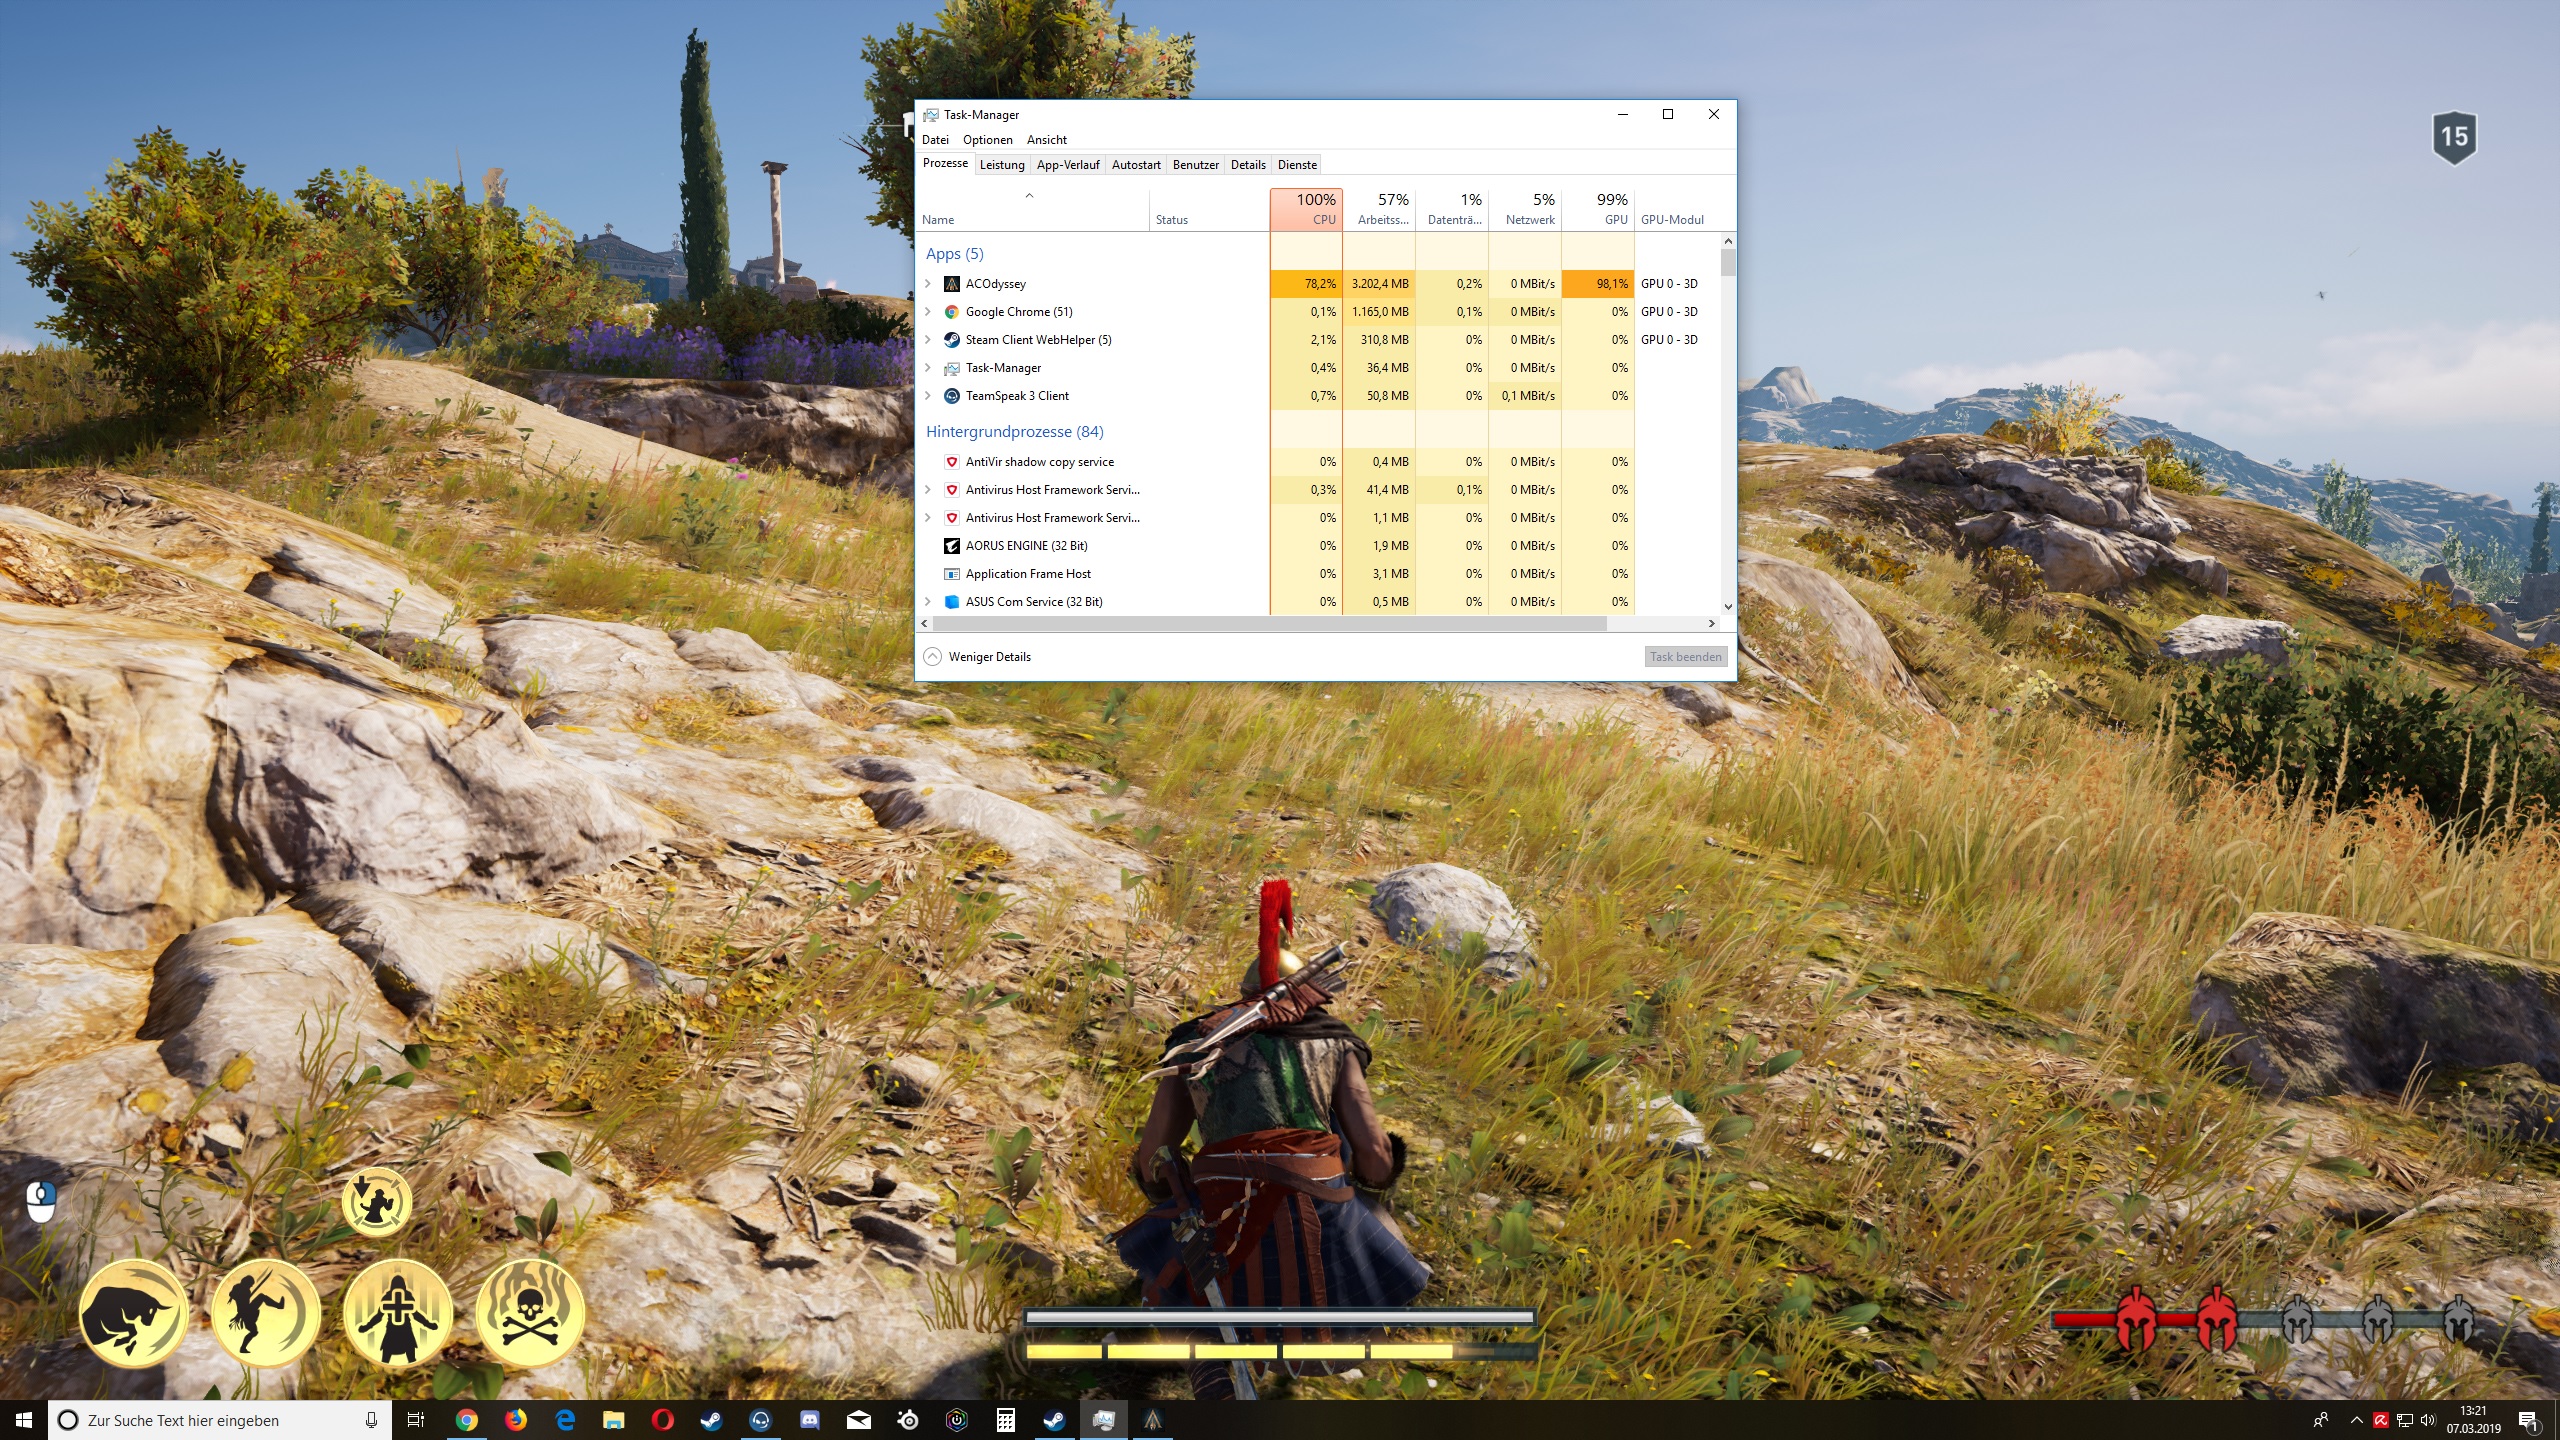This screenshot has width=2560, height=1440.
Task: Expand the Google Chrome process group
Action: [928, 312]
